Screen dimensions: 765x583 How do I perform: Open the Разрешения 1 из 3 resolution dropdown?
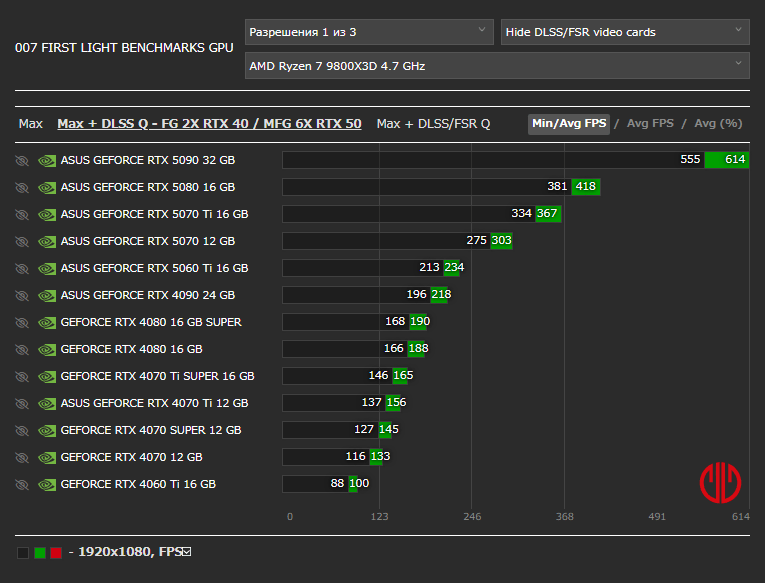click(x=369, y=32)
